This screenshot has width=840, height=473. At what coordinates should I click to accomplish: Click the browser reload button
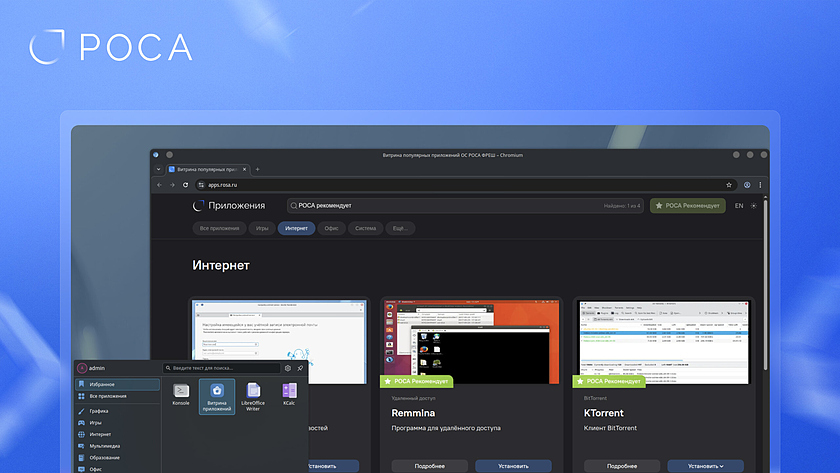click(184, 185)
